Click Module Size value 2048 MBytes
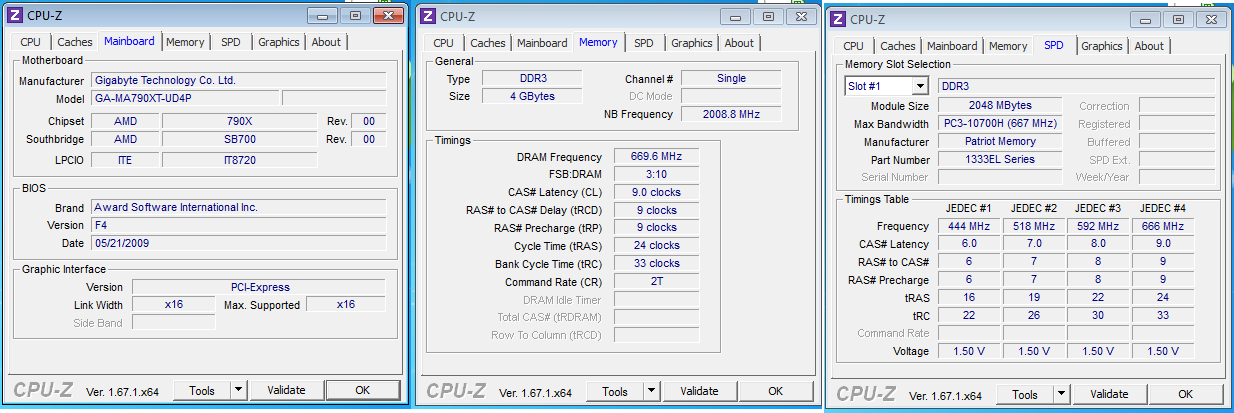1234x413 pixels. (1000, 105)
